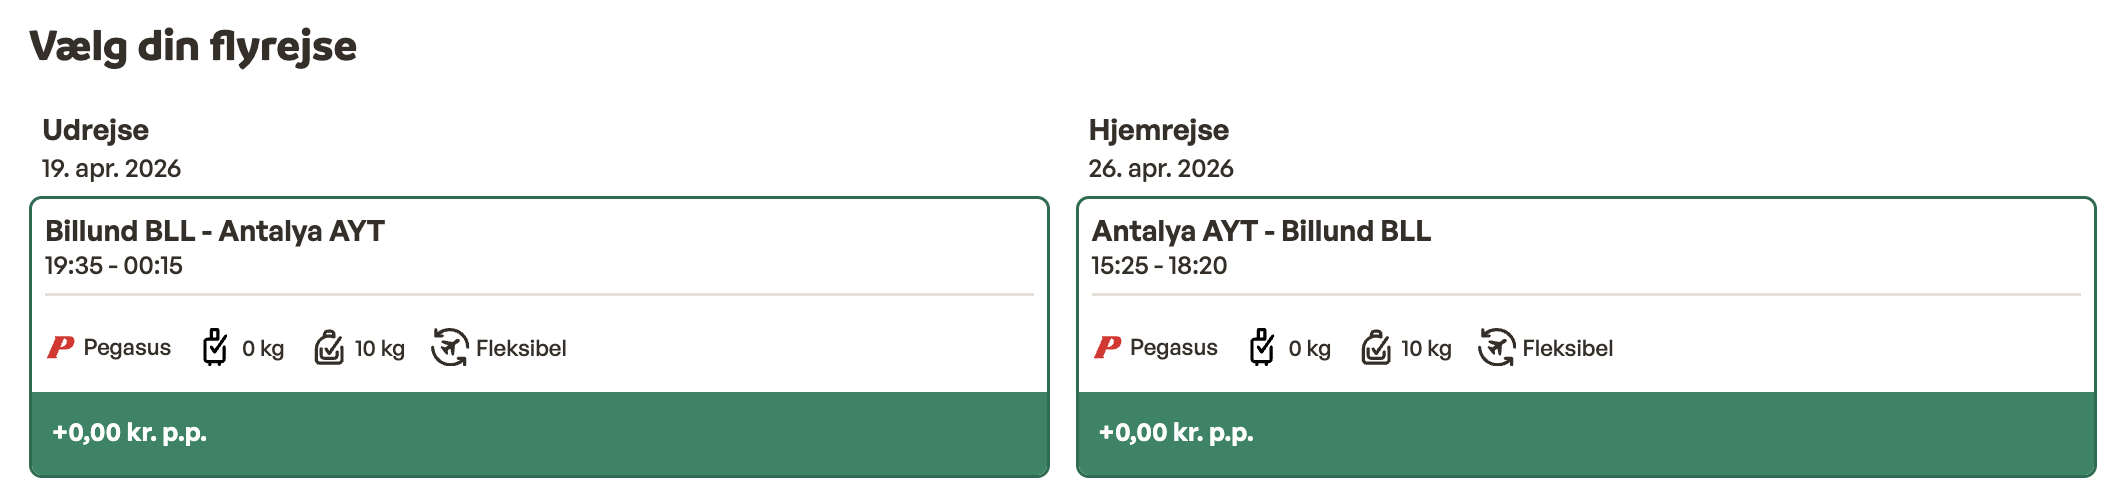Click return hand luggage 10 kg icon
Screen dimensions: 2118x496
point(1376,348)
